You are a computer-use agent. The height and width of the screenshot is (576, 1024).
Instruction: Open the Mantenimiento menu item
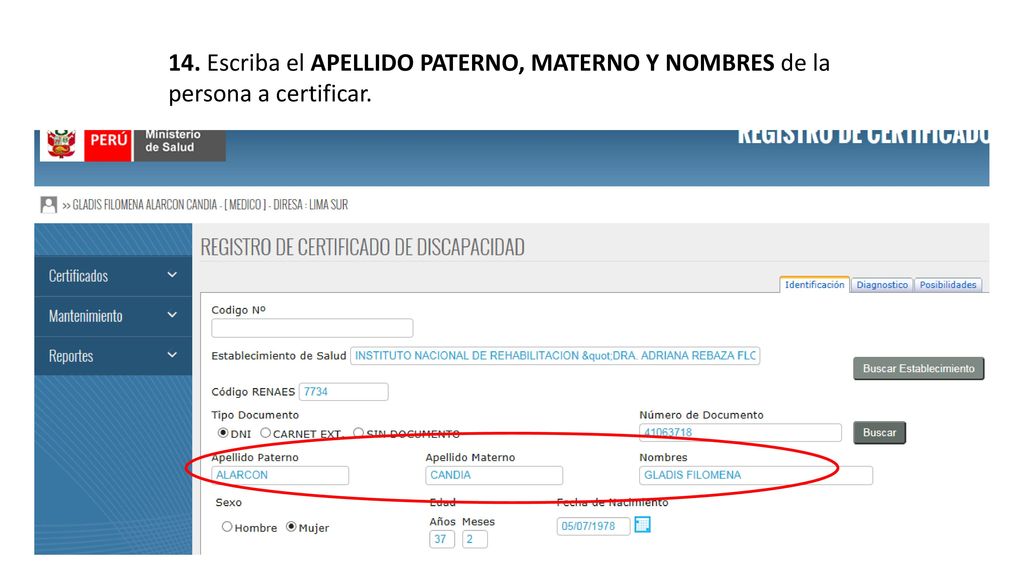click(x=113, y=317)
